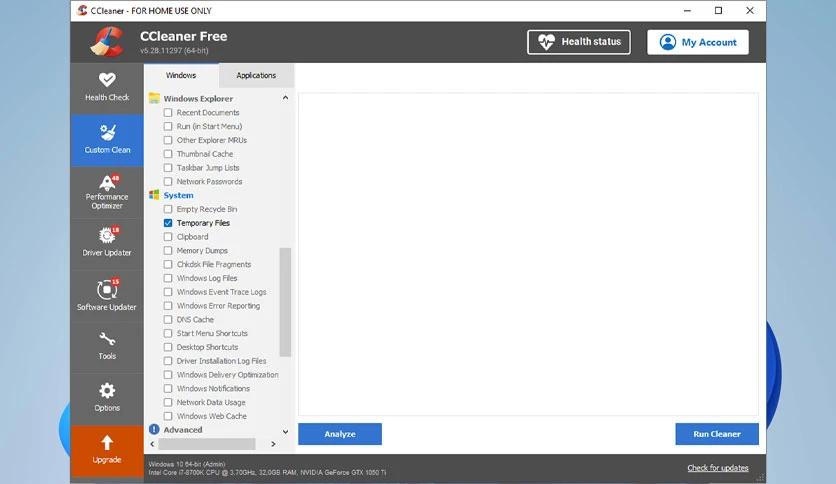Click the CCleaner Free title text
836x484 pixels.
183,36
